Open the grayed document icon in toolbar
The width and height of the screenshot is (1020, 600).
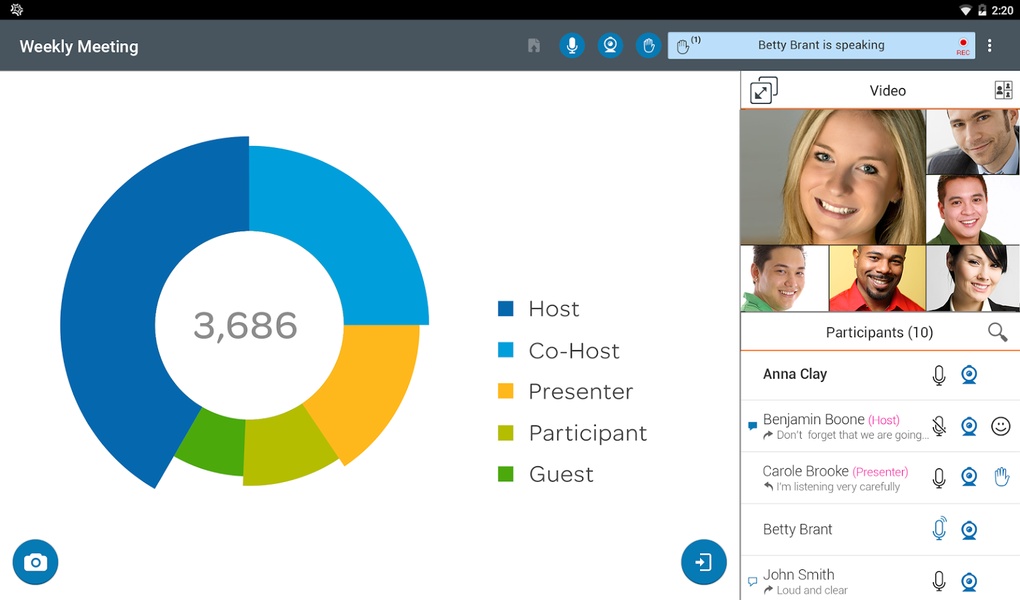tap(534, 46)
